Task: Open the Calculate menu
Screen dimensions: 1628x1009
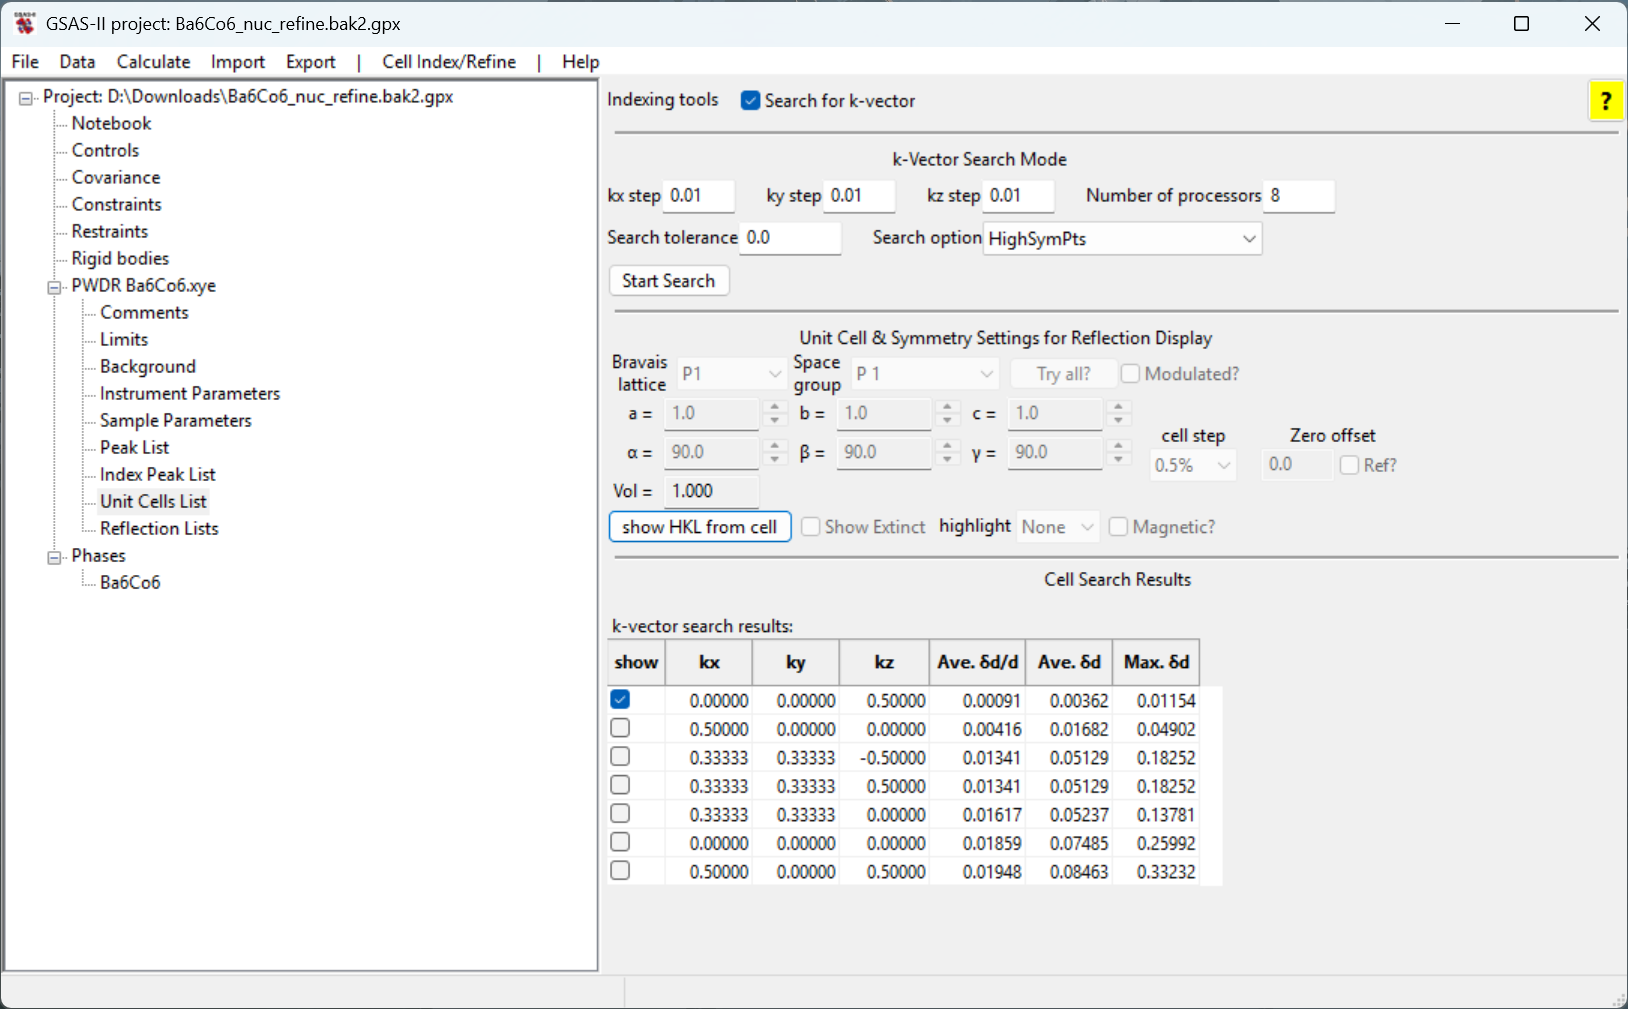Action: pyautogui.click(x=153, y=62)
